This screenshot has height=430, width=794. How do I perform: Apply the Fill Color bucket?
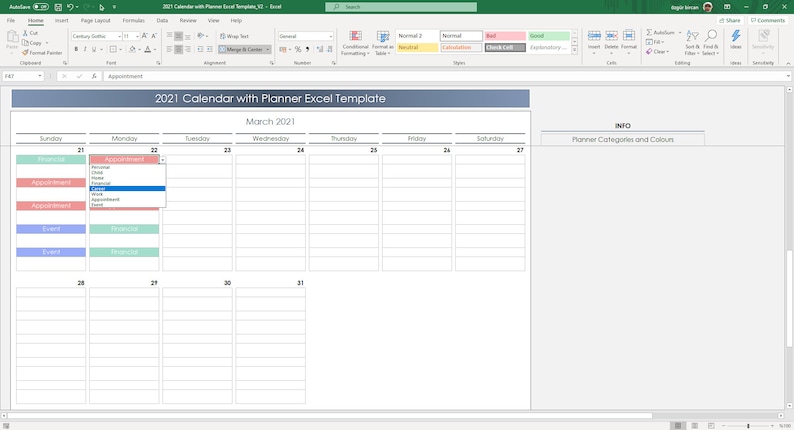tap(132, 49)
